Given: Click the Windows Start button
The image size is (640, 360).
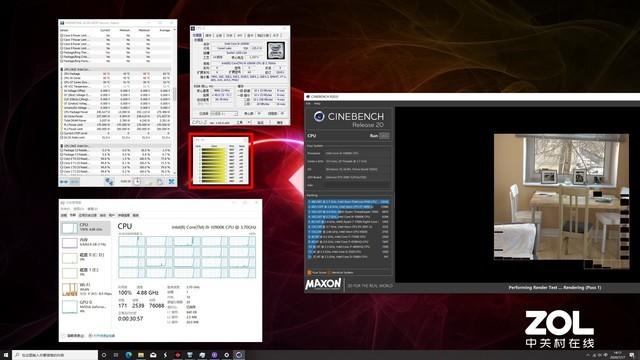Looking at the screenshot, I should click(6, 355).
